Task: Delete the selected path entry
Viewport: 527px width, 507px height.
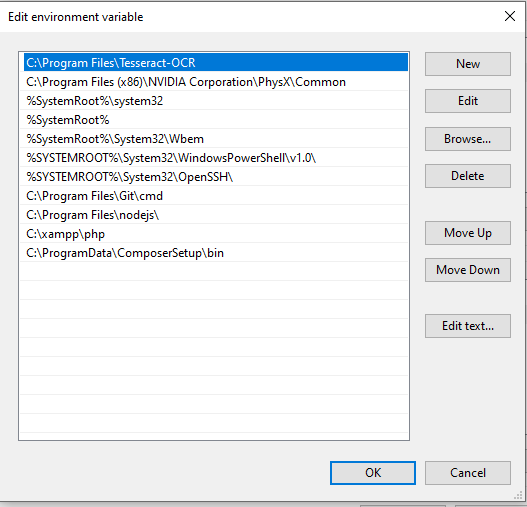Action: click(x=468, y=176)
